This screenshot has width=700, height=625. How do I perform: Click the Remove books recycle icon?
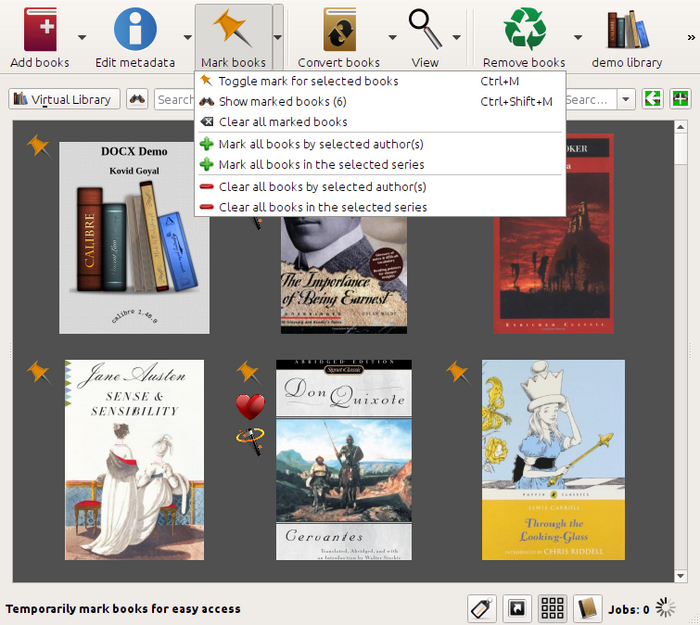(x=525, y=29)
